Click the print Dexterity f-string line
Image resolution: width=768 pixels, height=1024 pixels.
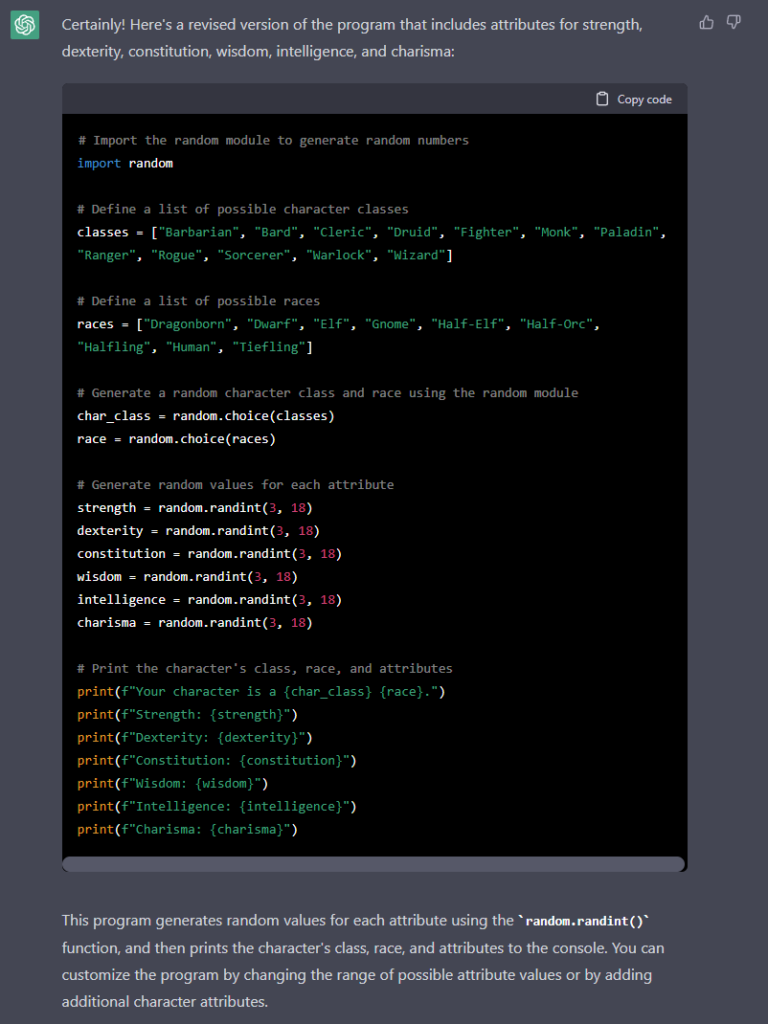coord(195,737)
